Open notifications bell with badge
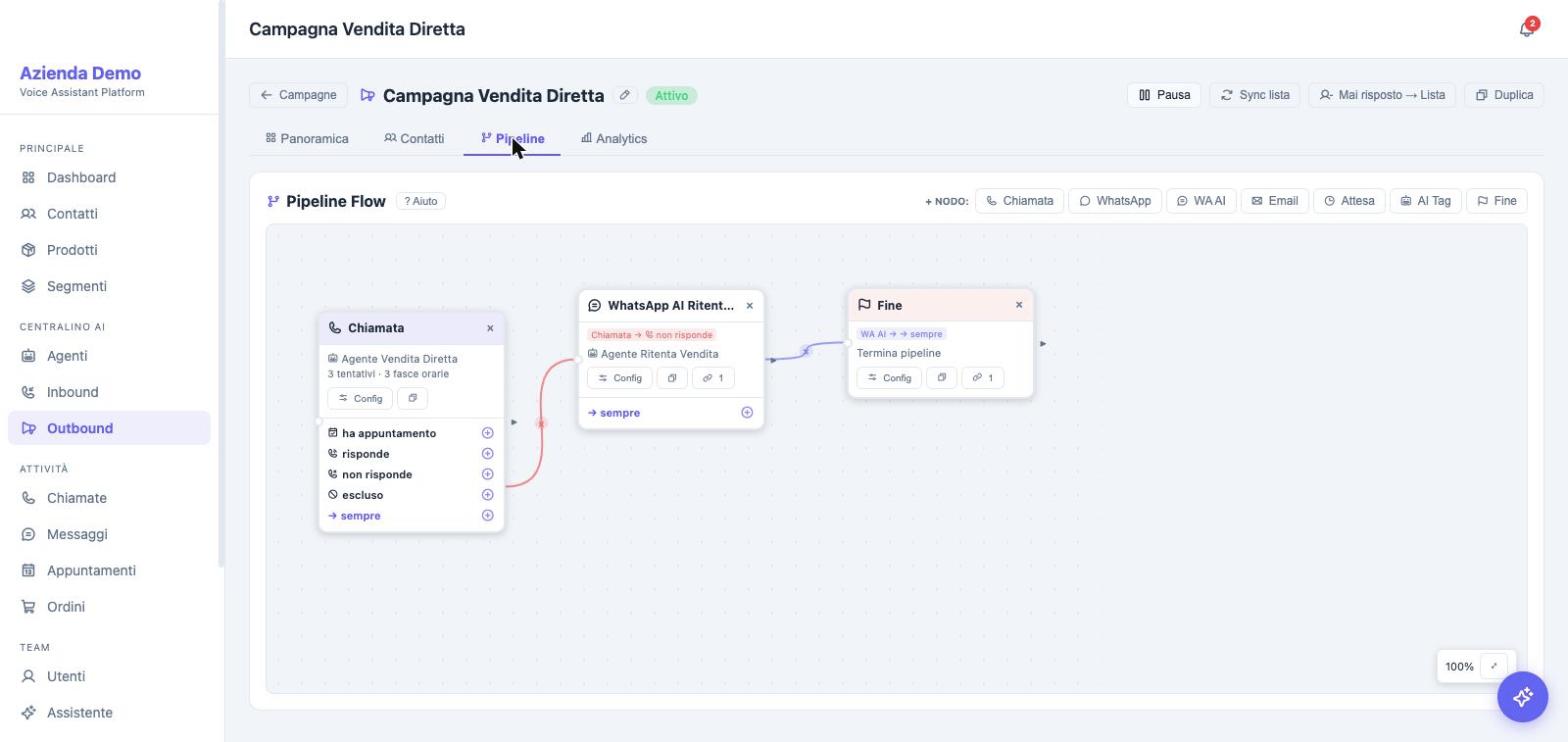Screen dimensions: 1568x742 click(x=1527, y=29)
